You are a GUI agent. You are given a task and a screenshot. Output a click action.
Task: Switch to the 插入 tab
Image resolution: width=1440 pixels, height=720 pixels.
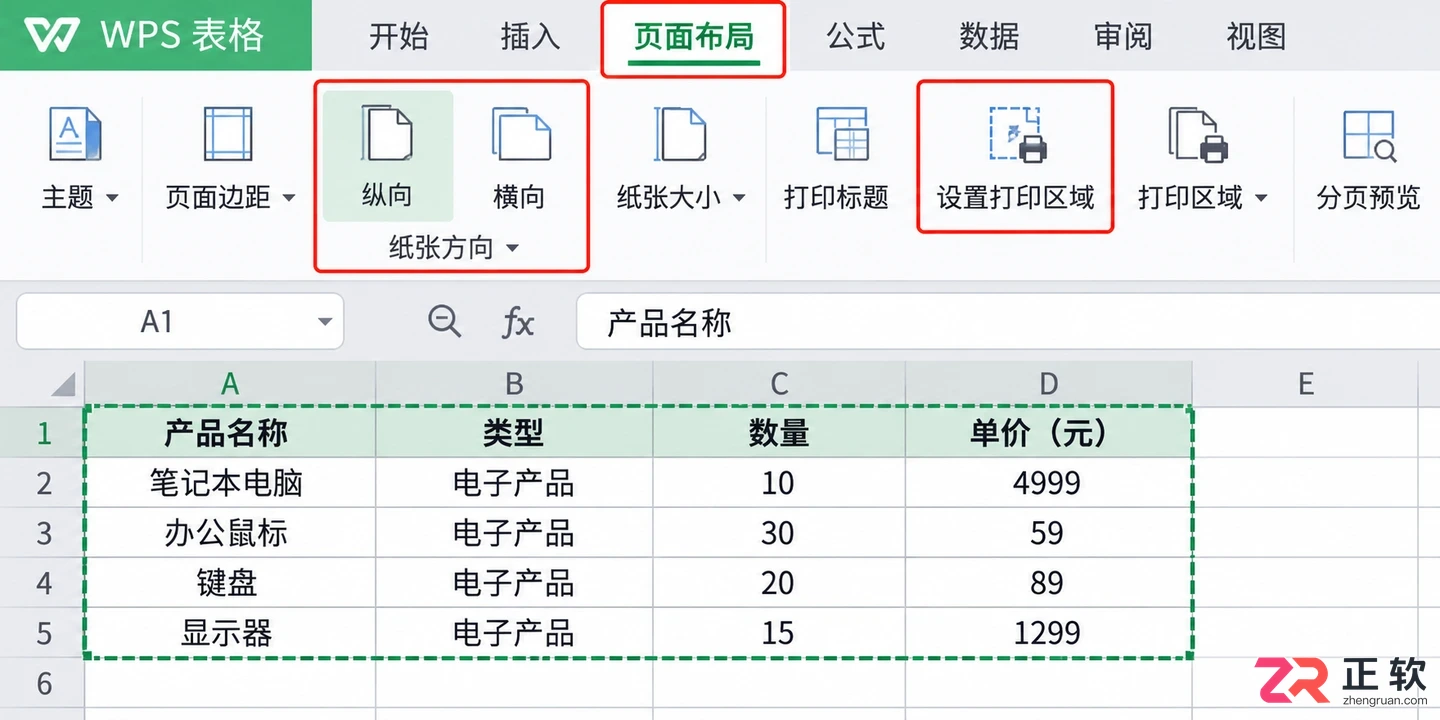click(x=530, y=36)
